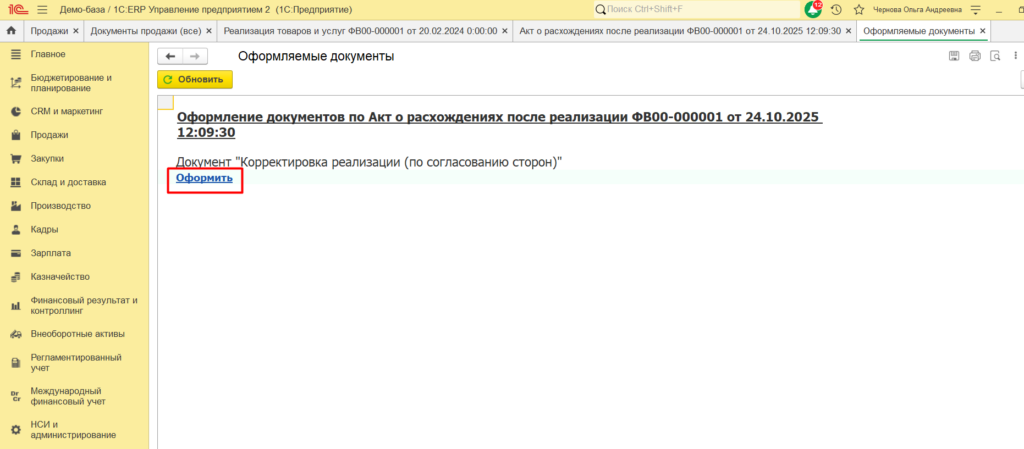
Task: Close Реализация товаров и услуг tab
Action: click(505, 31)
